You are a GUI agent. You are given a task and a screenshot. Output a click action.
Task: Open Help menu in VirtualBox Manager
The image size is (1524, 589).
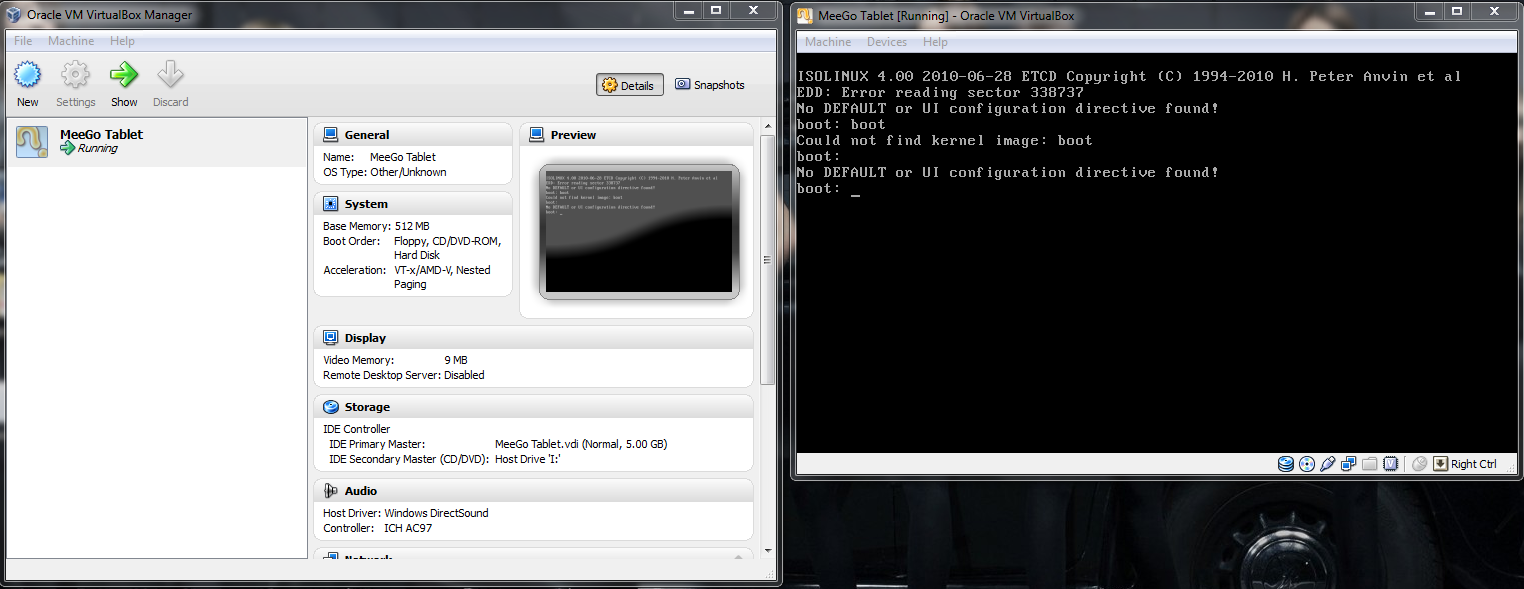122,41
